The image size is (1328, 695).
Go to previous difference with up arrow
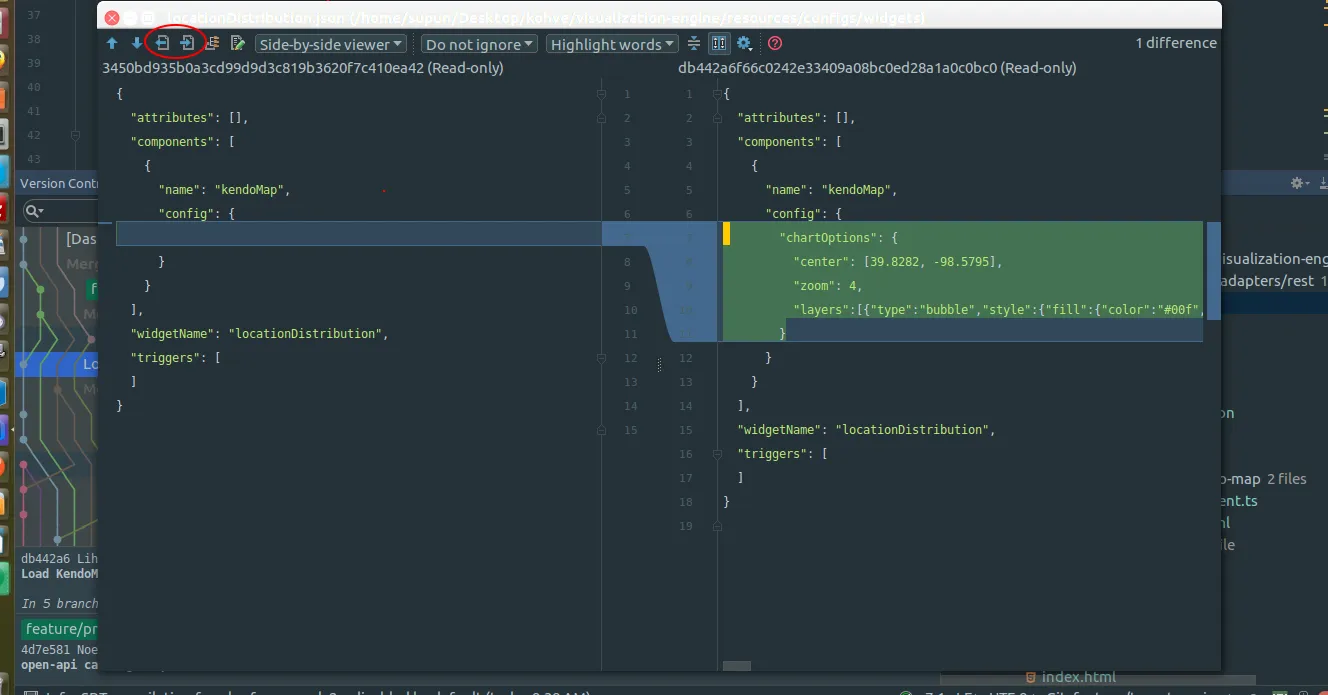point(112,43)
